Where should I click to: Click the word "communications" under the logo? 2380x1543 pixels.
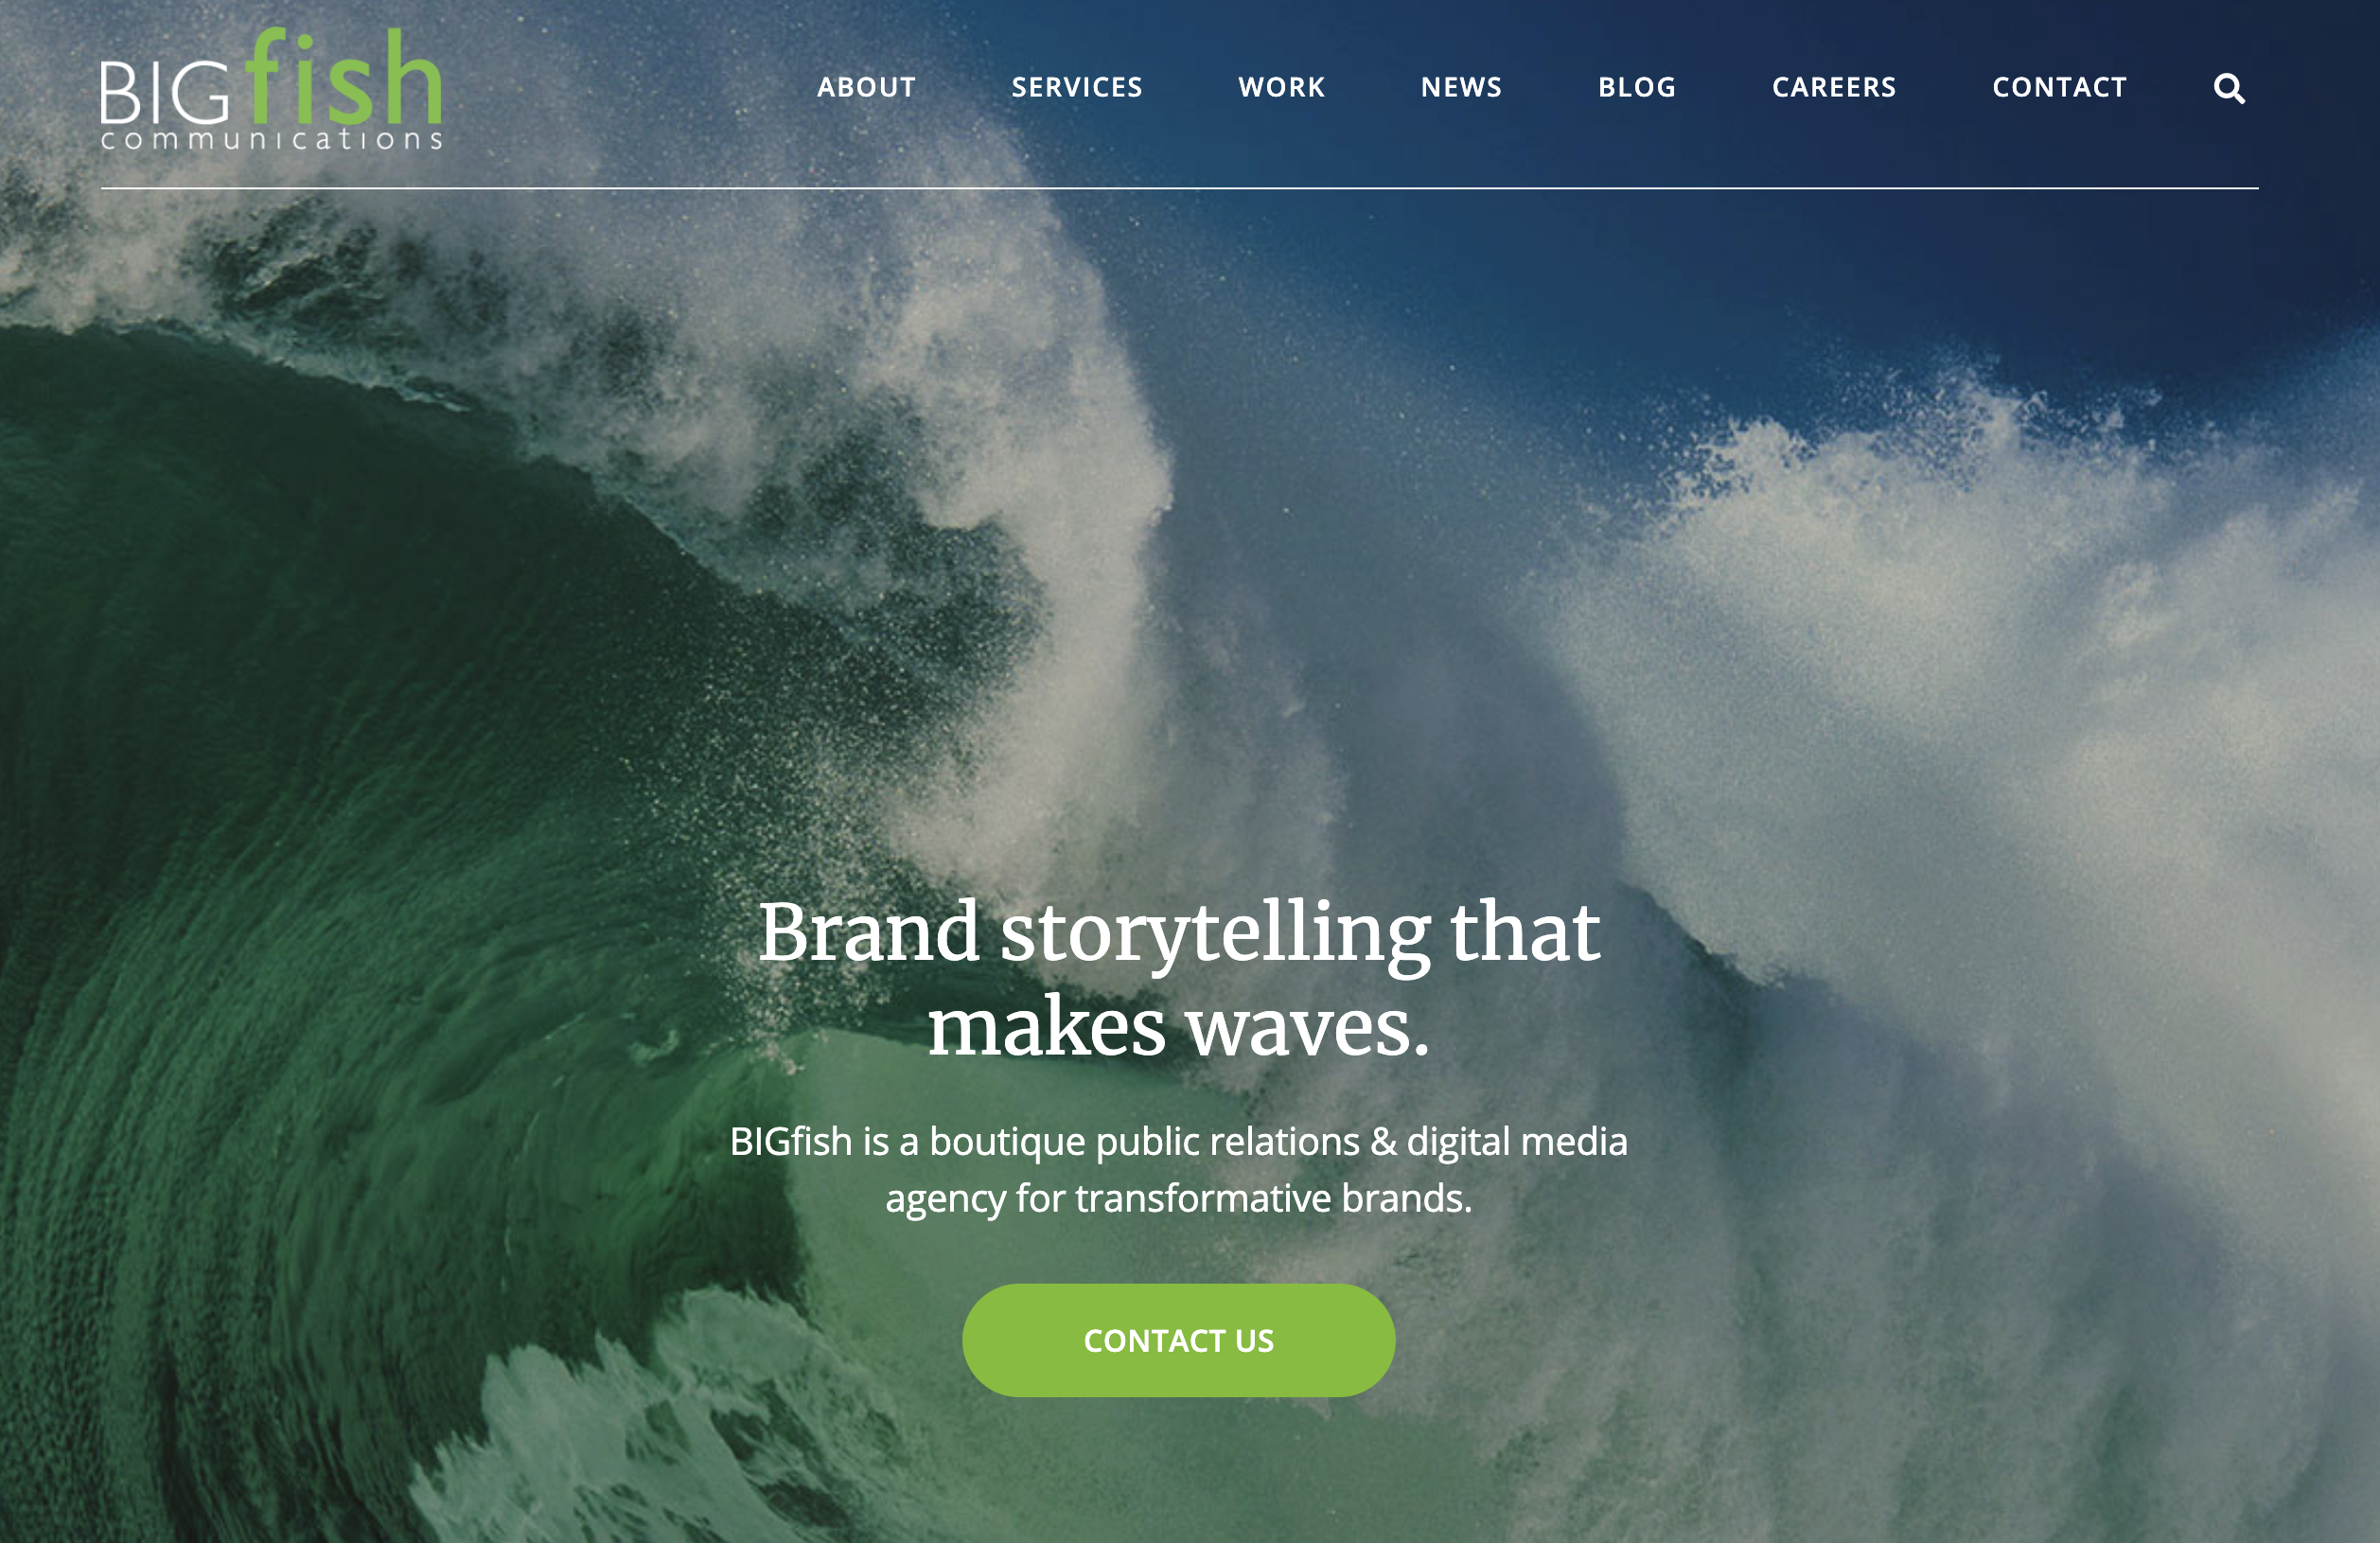point(271,139)
